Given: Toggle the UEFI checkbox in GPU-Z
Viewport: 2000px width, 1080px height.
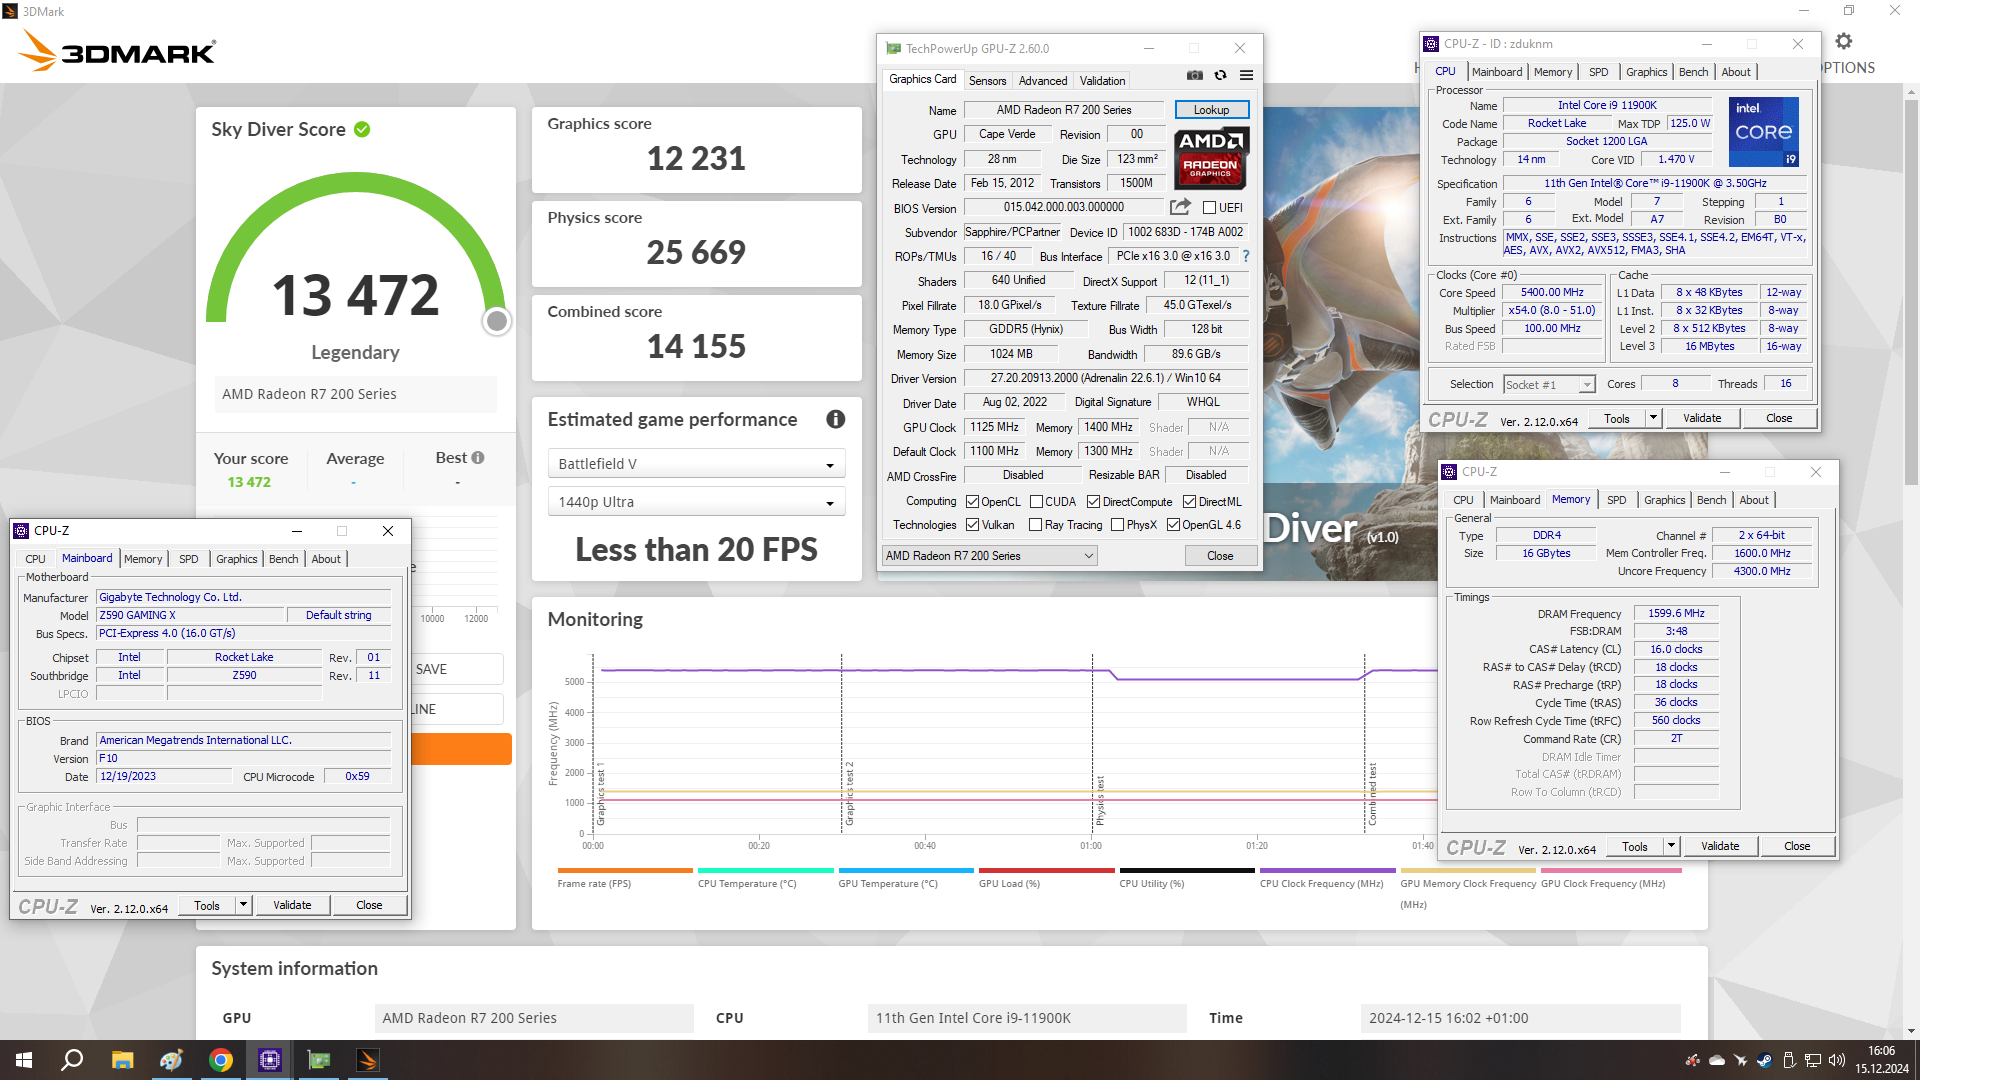Looking at the screenshot, I should (x=1209, y=208).
